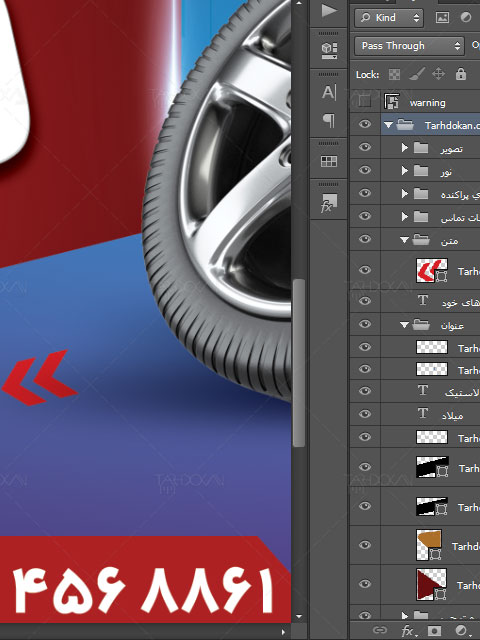Screen dimensions: 480x640
Task: Click the red double chevron on canvas
Action: click(x=40, y=378)
